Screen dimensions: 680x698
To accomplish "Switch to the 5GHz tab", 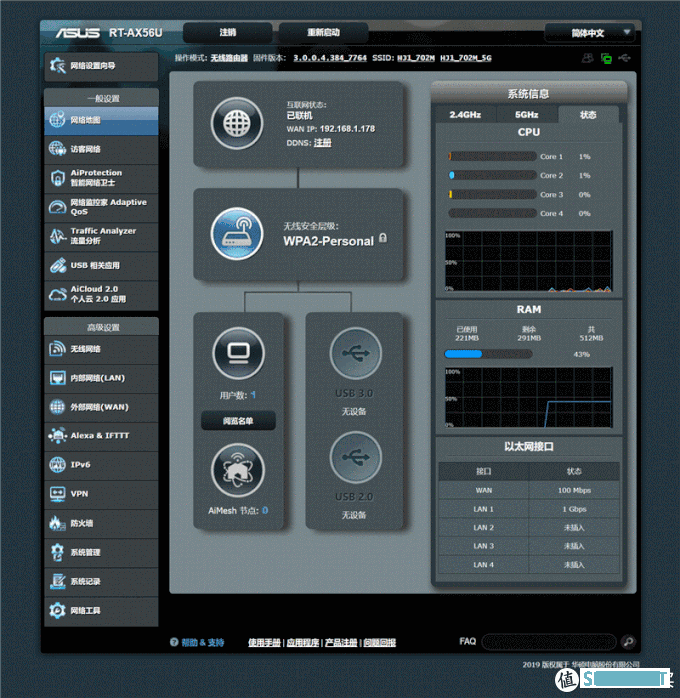I will [526, 114].
